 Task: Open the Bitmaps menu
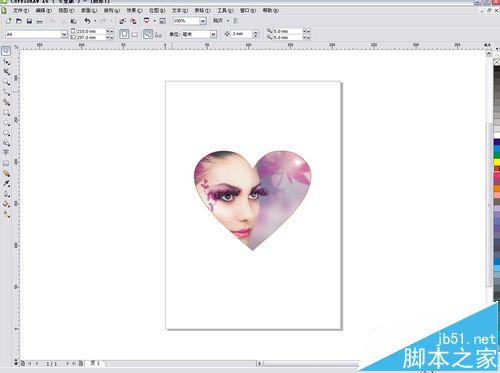157,11
